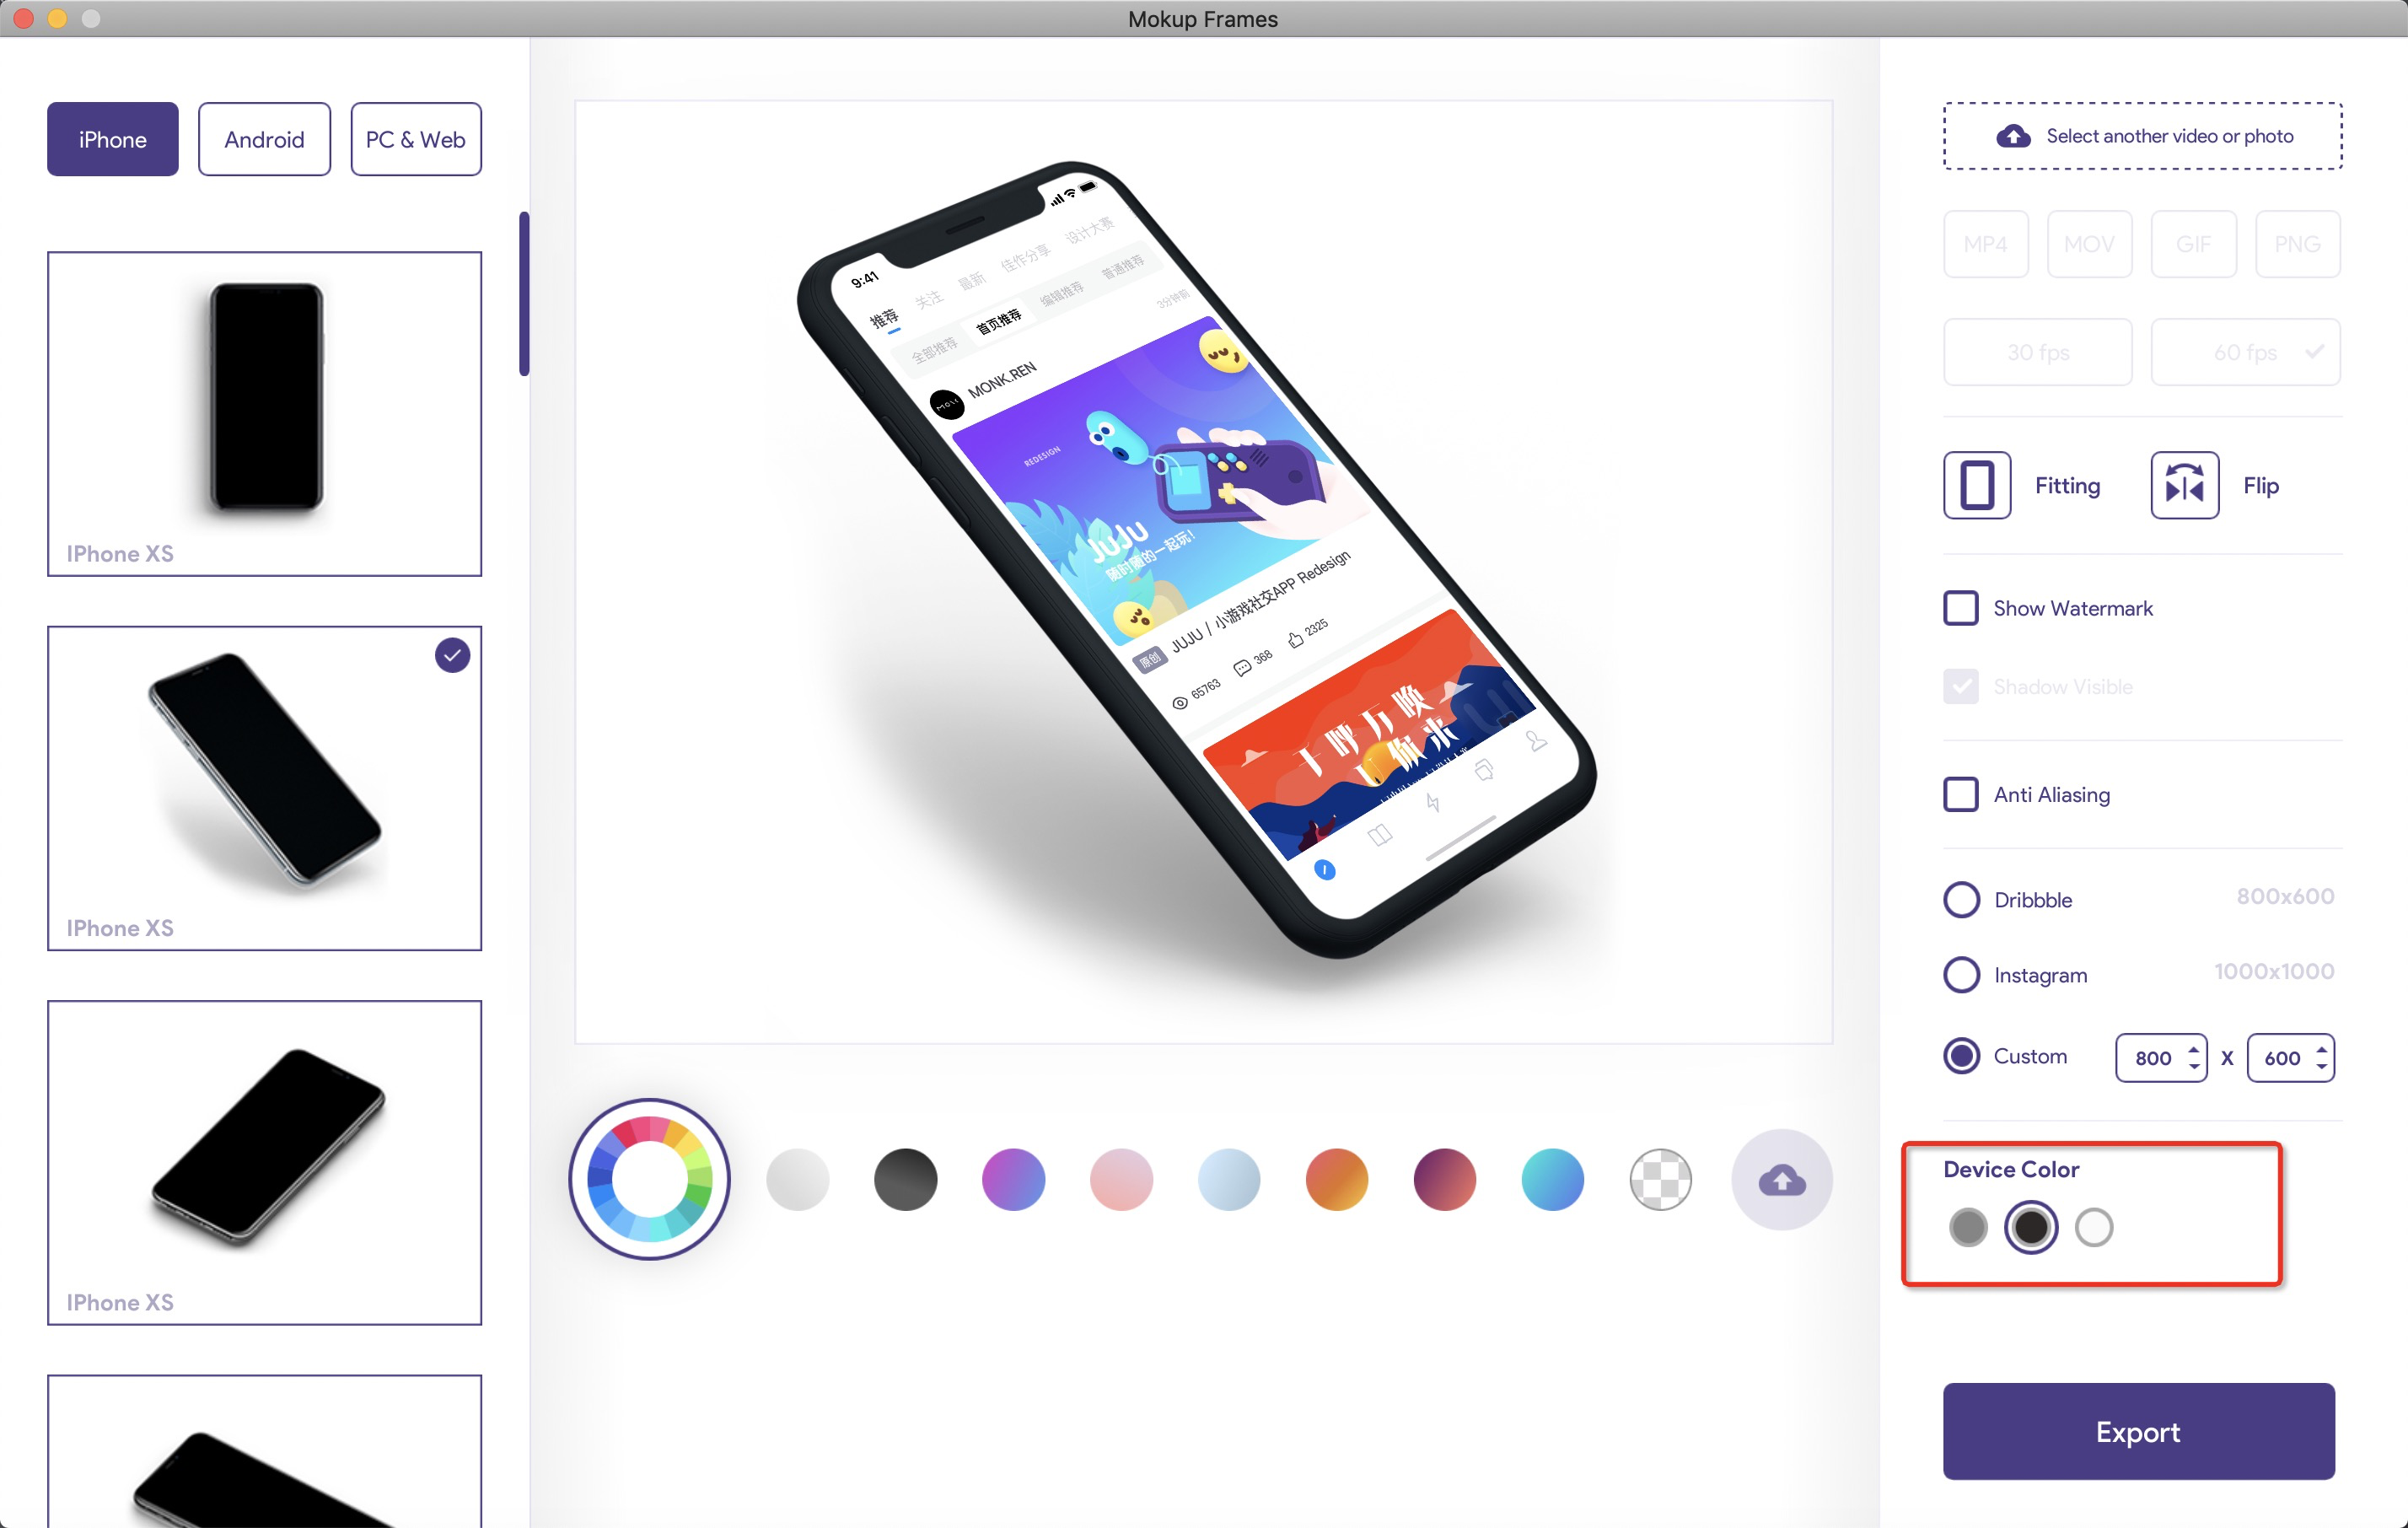Select the third iPhone XS mockup thumbnail
The height and width of the screenshot is (1528, 2408).
pyautogui.click(x=264, y=1163)
